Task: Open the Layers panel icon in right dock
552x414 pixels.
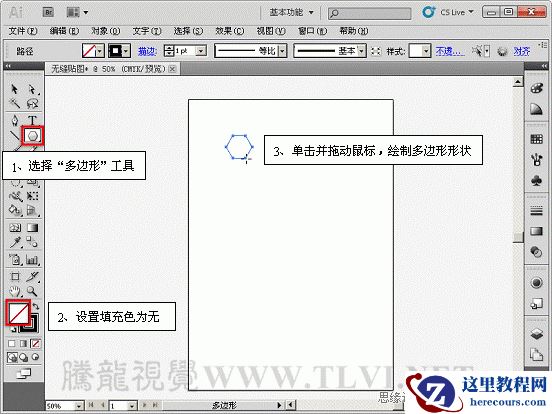Action: pyautogui.click(x=536, y=334)
